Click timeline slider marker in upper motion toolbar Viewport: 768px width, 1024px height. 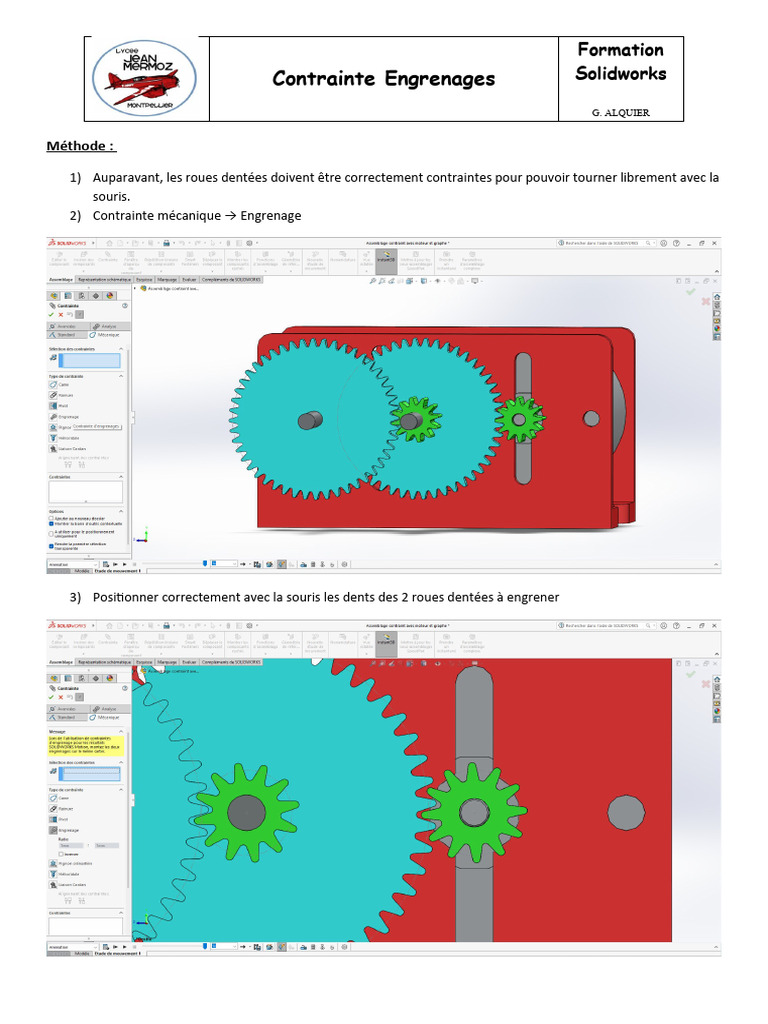click(x=205, y=564)
